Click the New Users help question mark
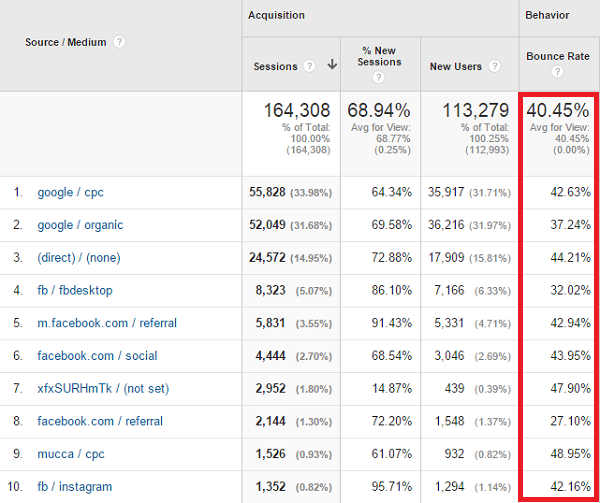600x503 pixels. pos(495,66)
